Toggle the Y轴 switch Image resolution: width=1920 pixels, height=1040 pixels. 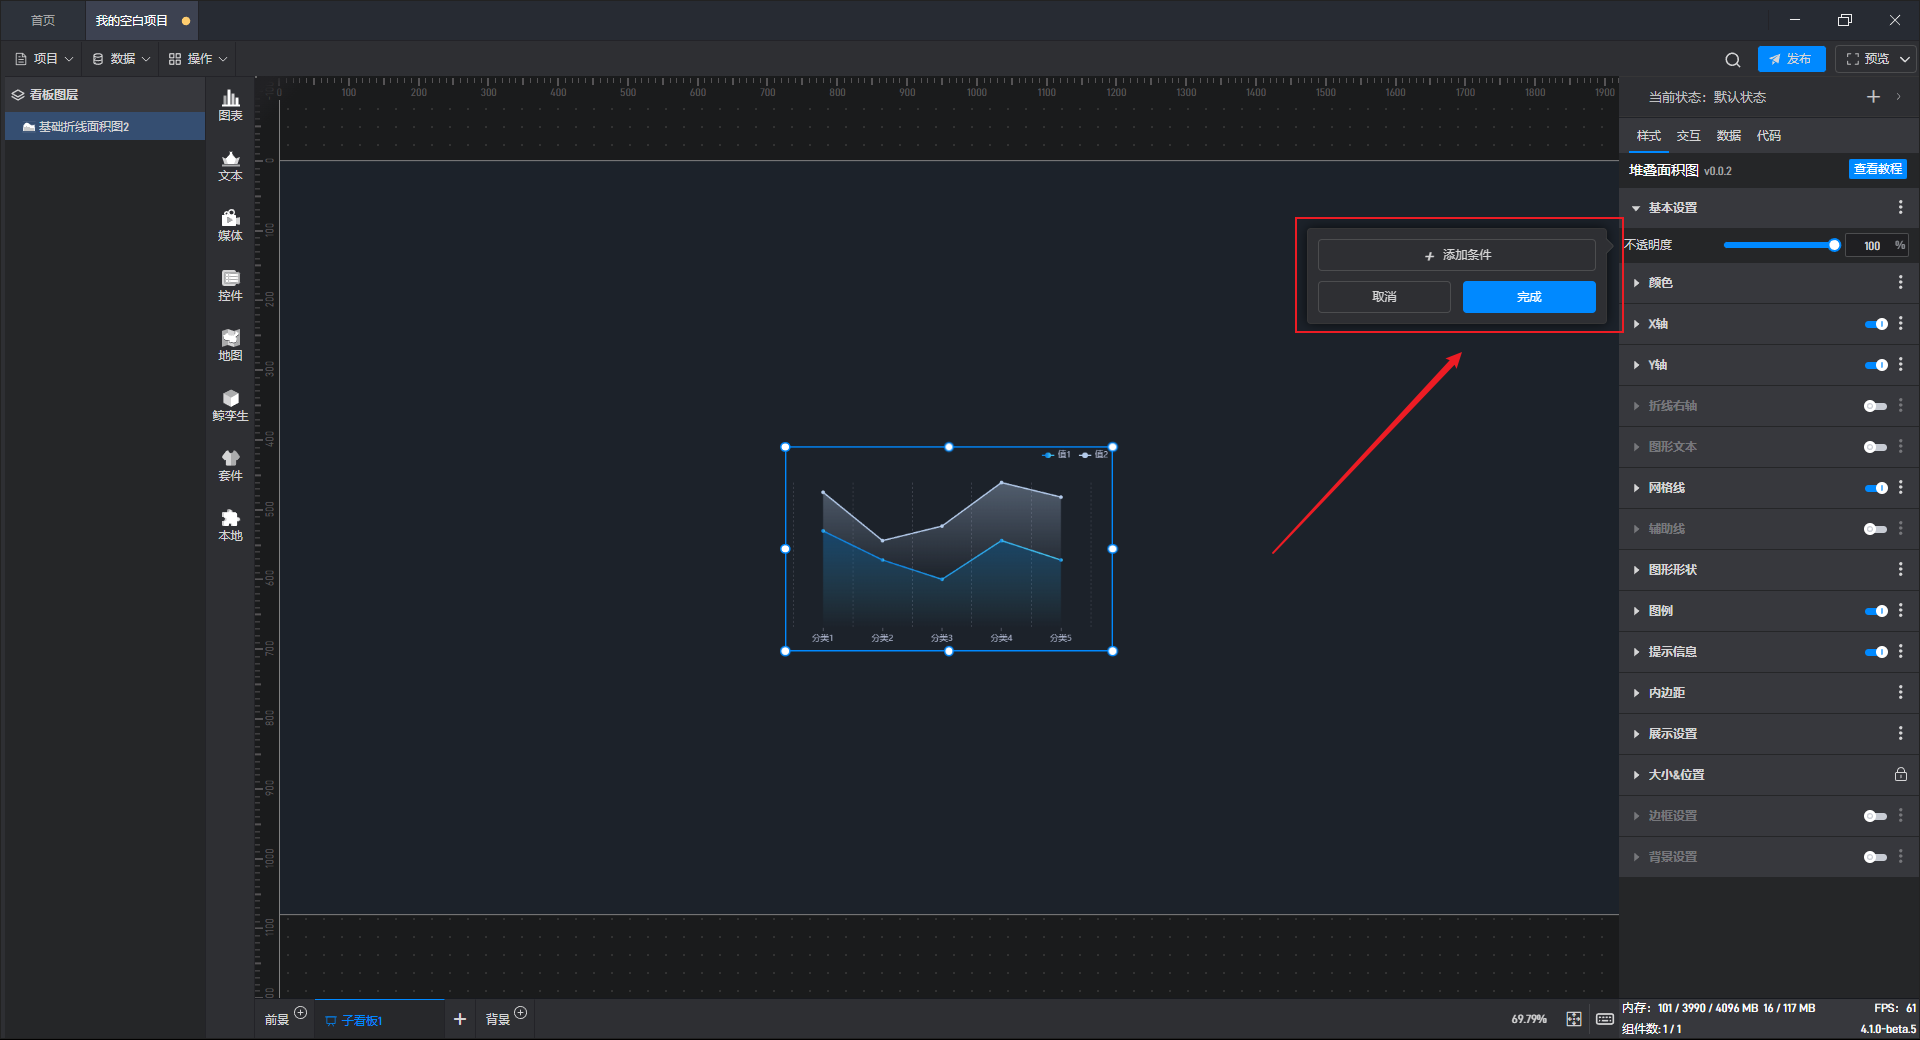(x=1876, y=365)
